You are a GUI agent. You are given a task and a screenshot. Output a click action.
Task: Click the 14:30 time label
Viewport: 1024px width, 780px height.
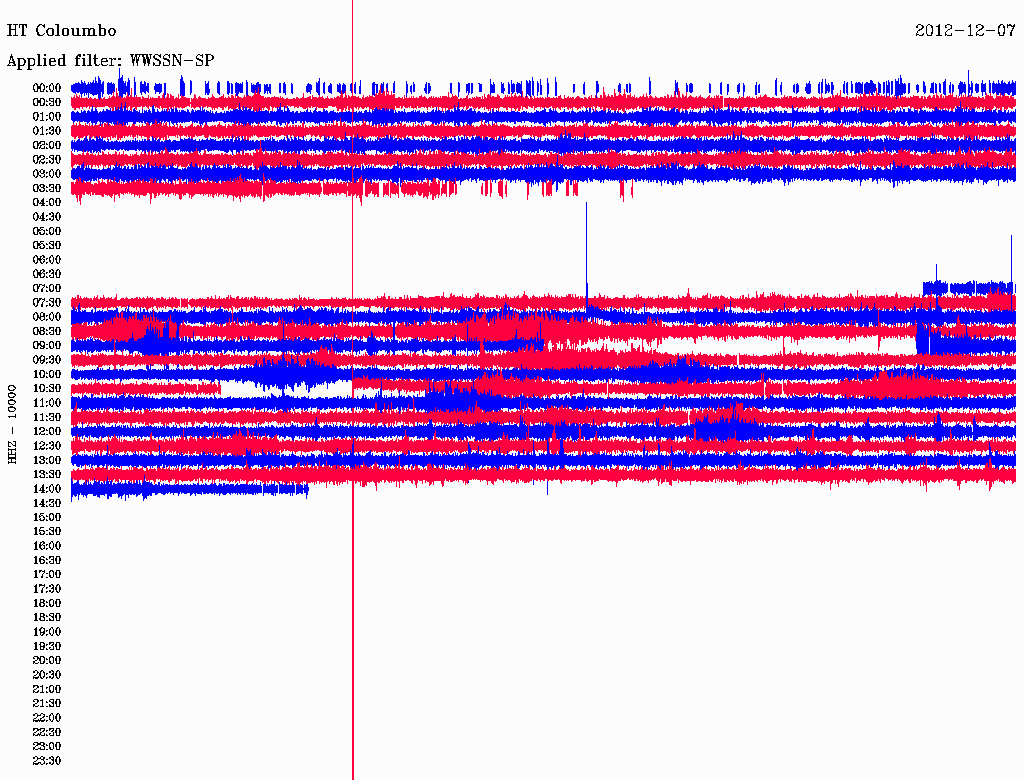(47, 503)
